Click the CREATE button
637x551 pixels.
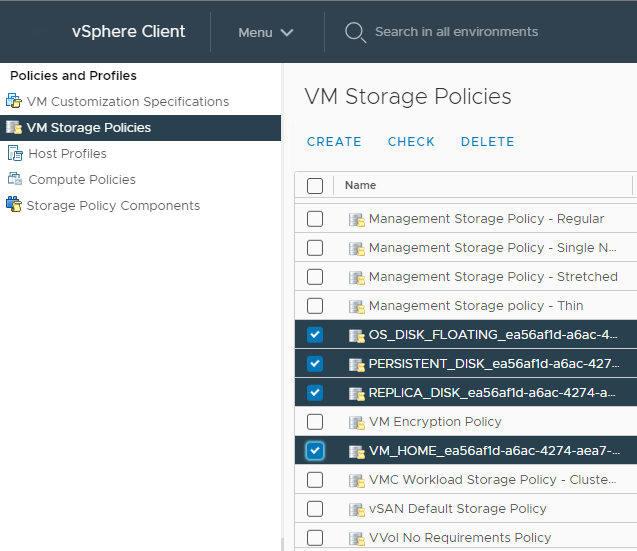pos(334,142)
